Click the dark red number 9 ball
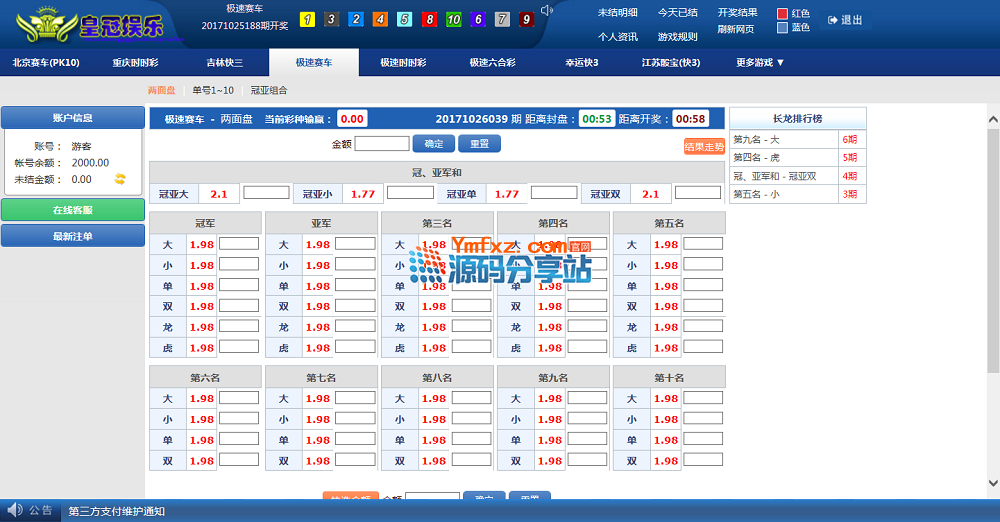 coord(526,19)
